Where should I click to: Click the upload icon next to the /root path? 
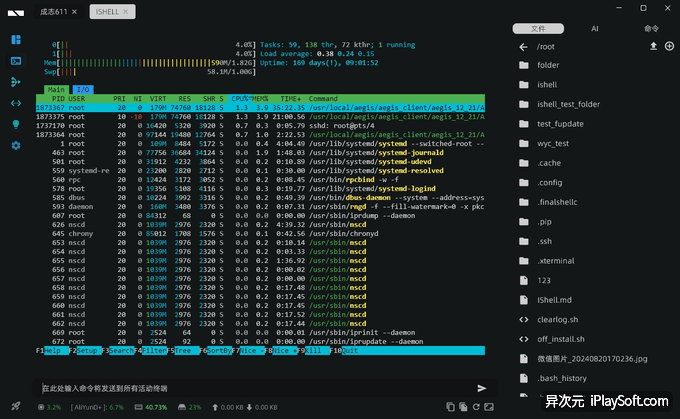[x=653, y=46]
